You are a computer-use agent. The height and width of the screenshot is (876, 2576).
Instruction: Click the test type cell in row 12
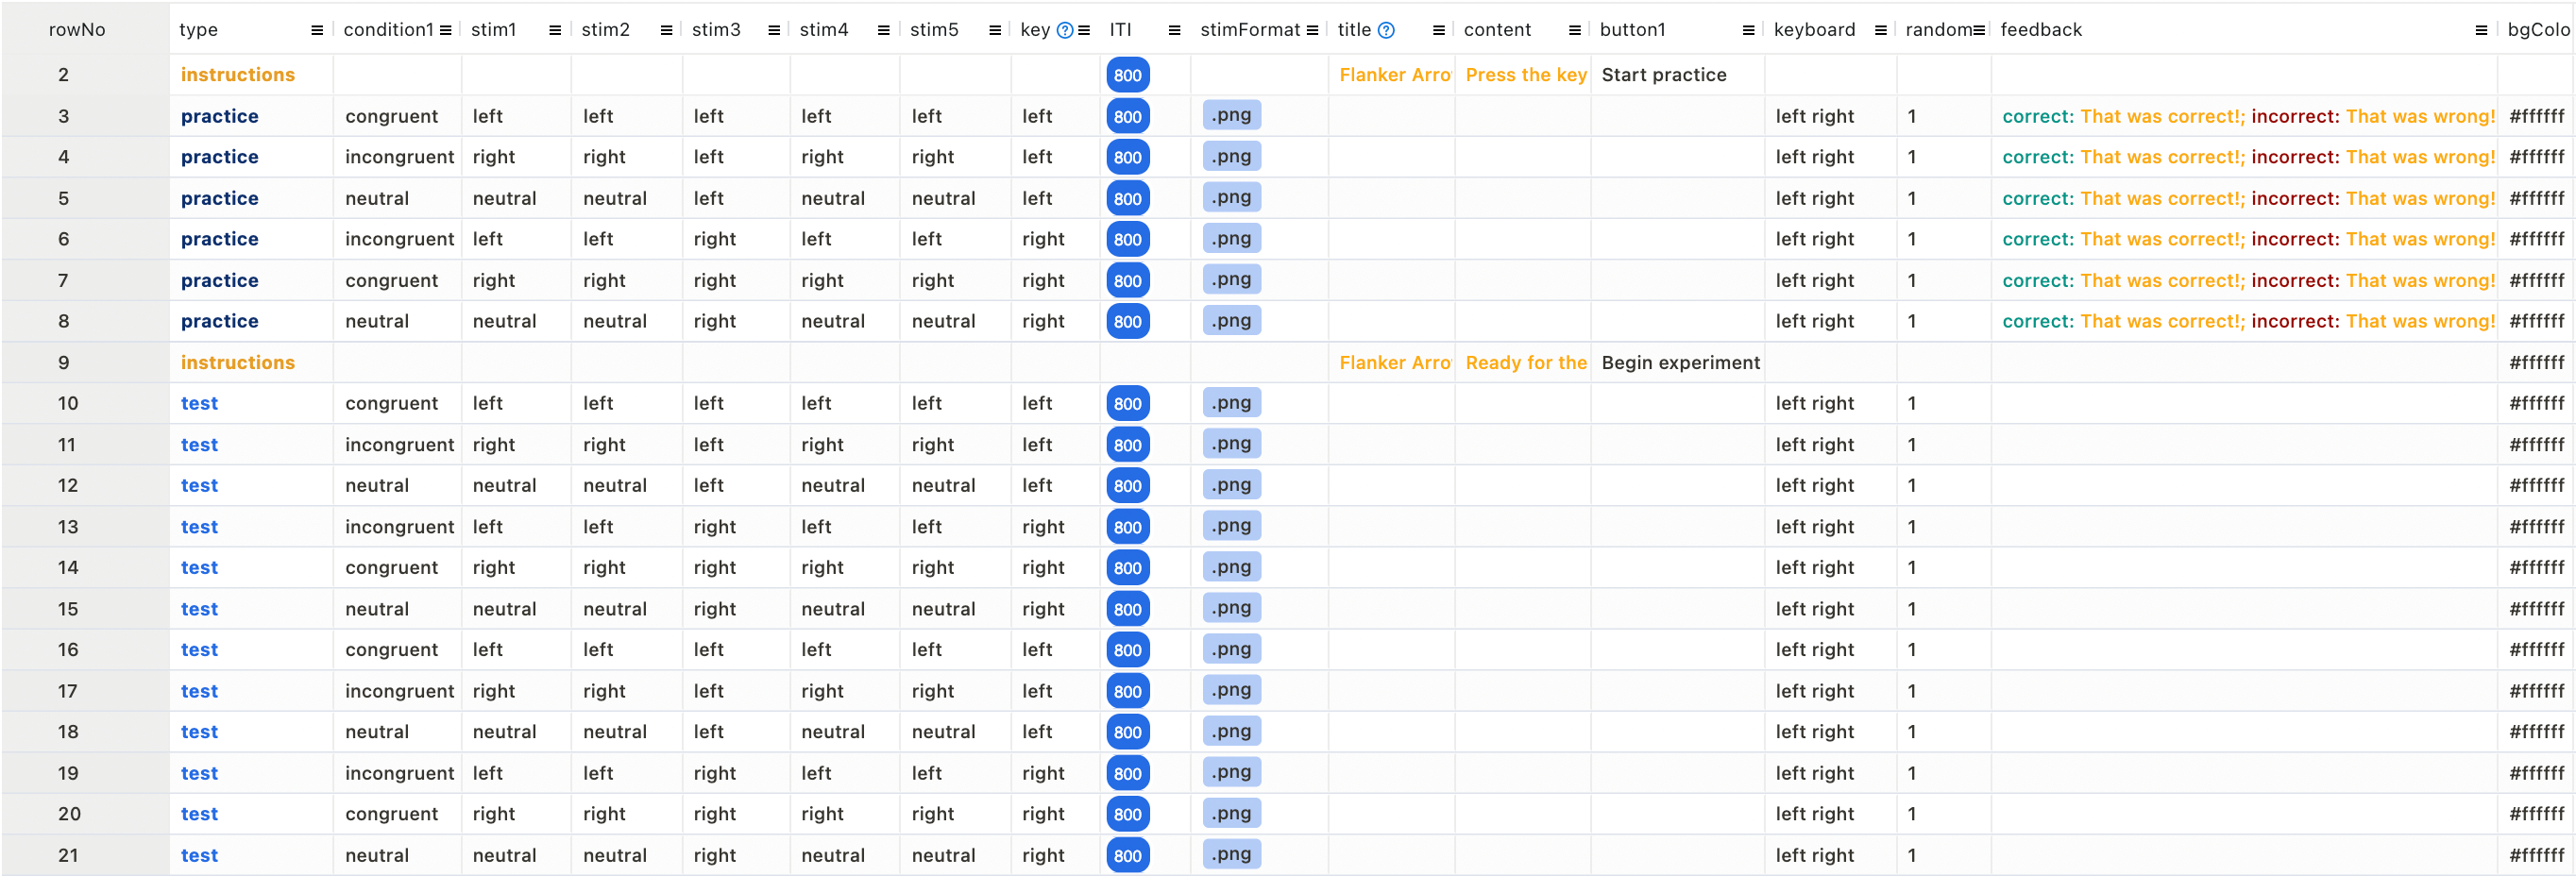point(251,486)
